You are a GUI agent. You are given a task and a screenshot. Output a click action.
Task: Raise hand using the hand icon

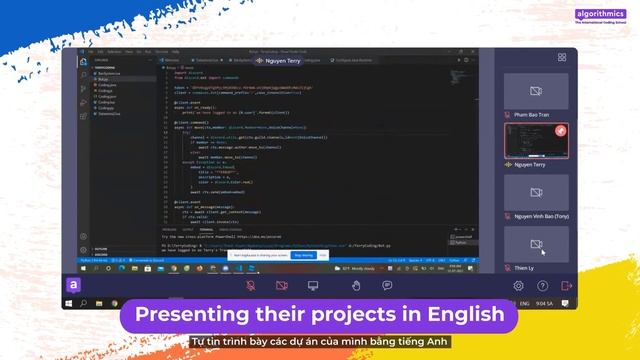356,286
